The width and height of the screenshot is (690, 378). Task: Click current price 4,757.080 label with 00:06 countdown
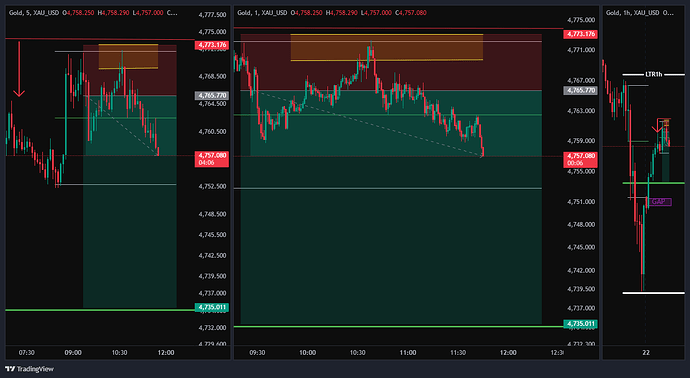click(580, 159)
